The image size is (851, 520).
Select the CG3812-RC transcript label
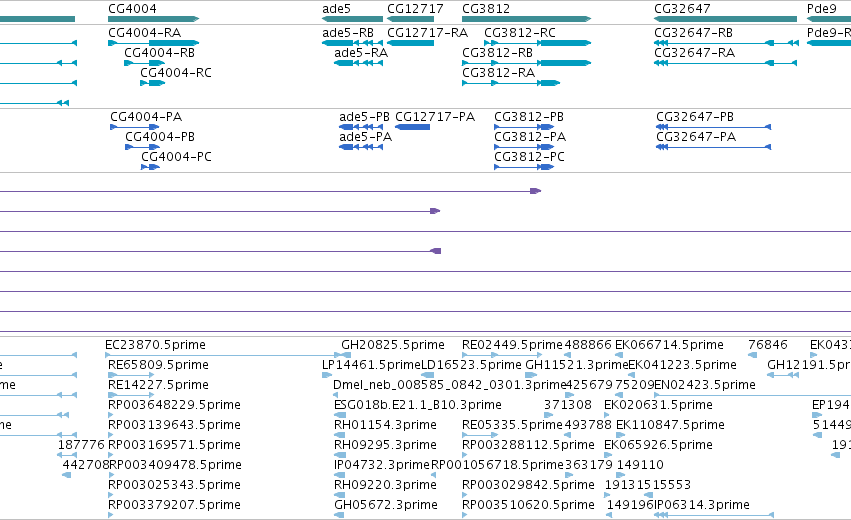pyautogui.click(x=519, y=33)
